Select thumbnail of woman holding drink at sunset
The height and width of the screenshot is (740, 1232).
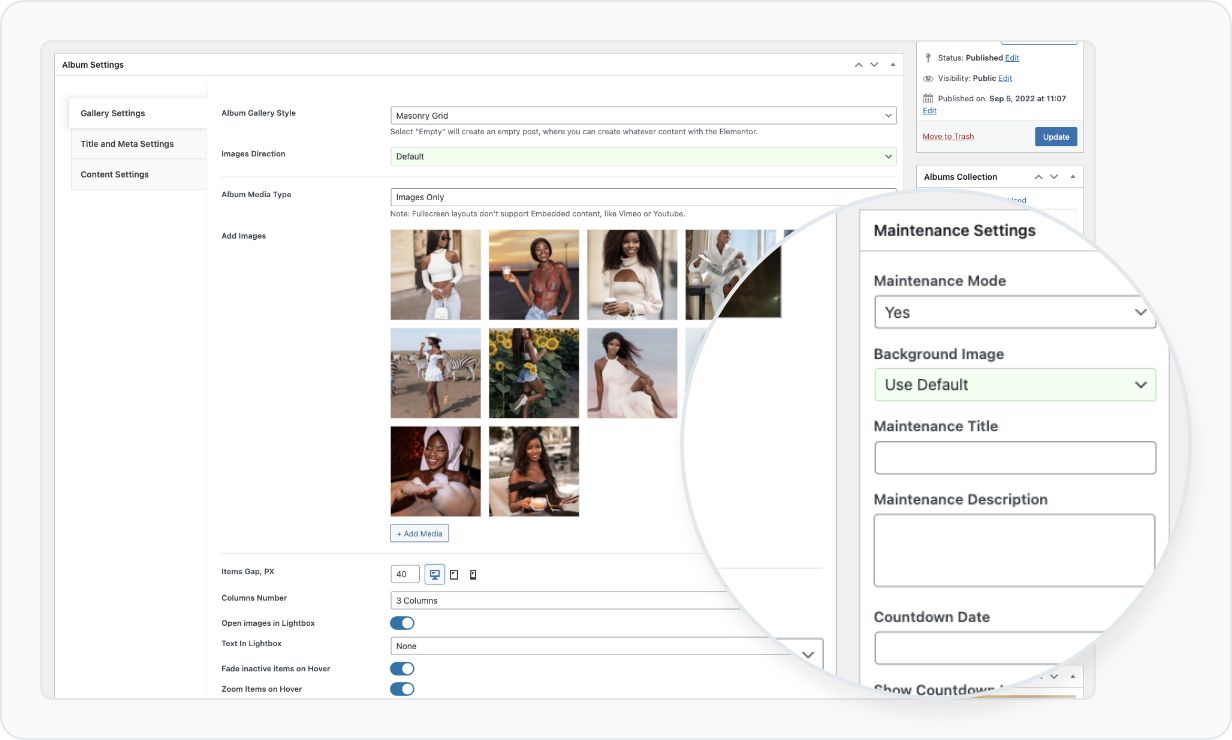coord(534,275)
